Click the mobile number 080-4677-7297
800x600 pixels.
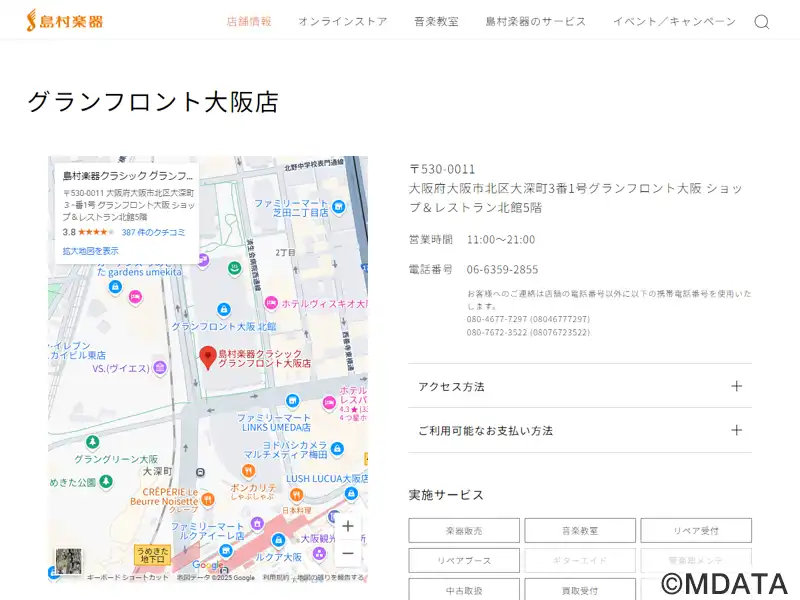528,319
